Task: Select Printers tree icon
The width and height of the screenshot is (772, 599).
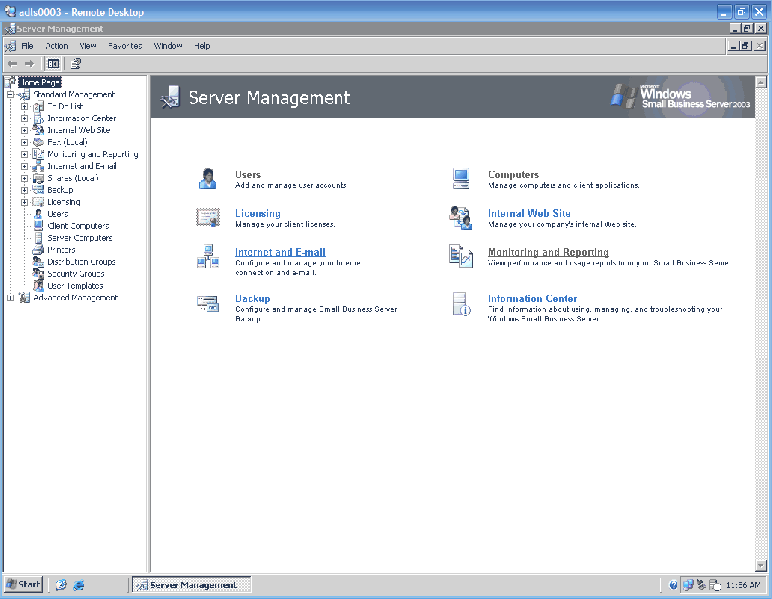Action: [38, 250]
